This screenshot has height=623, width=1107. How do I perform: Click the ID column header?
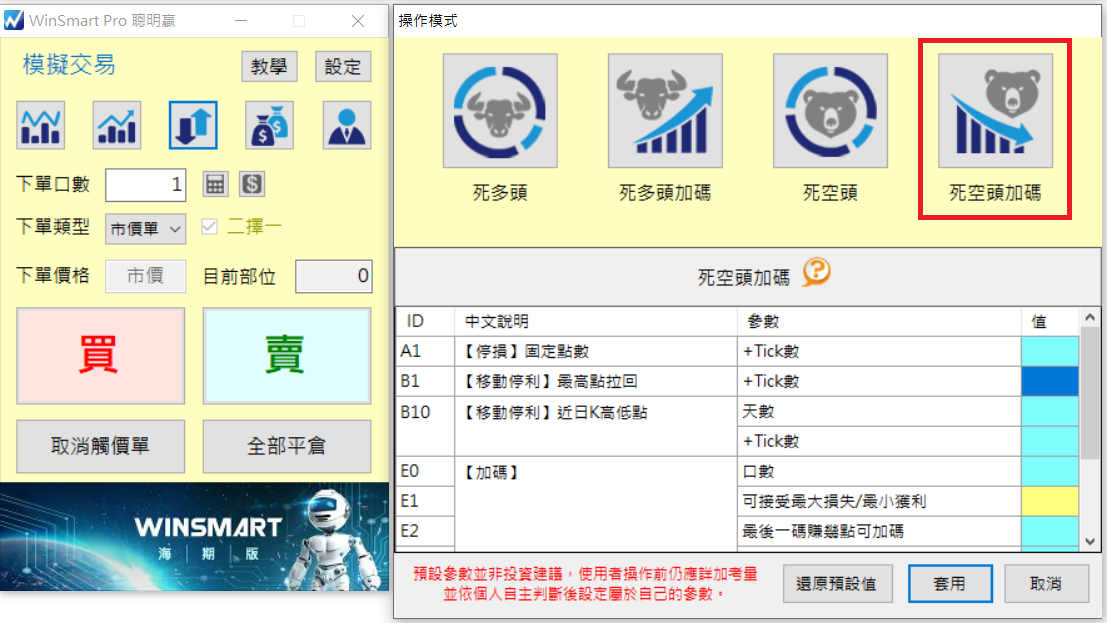pos(425,321)
